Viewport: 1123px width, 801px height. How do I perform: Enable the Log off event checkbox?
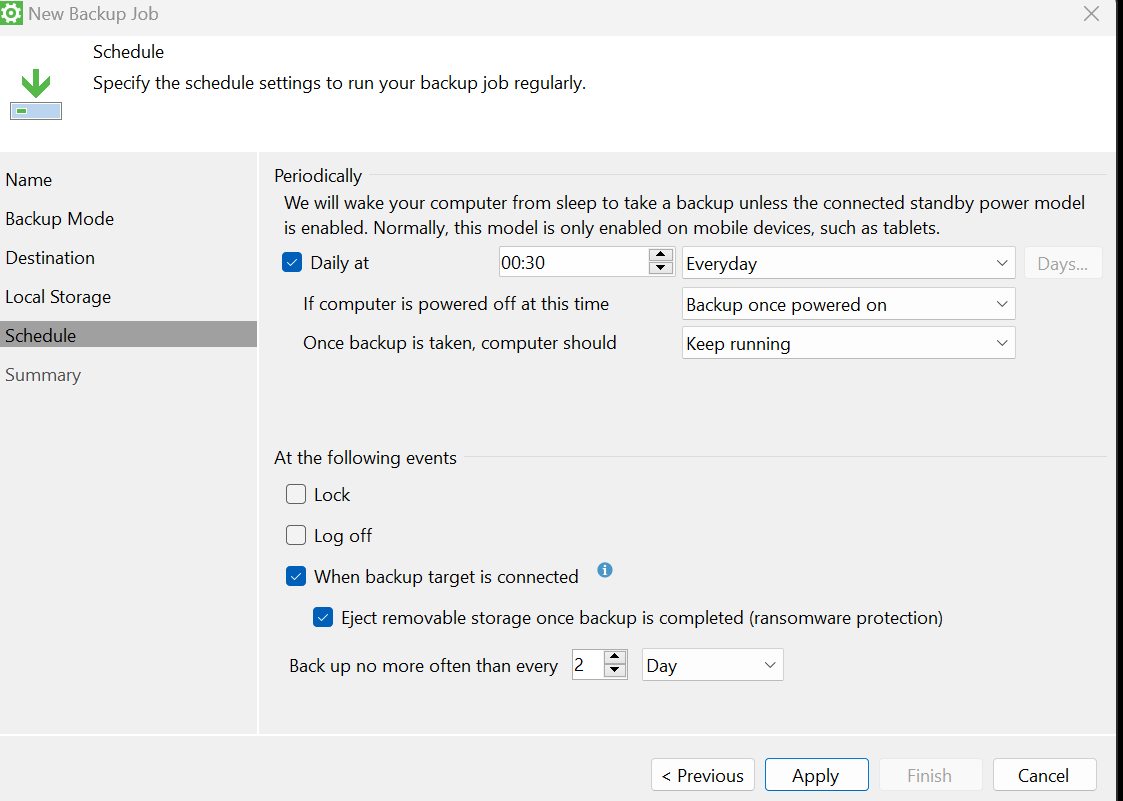click(296, 535)
